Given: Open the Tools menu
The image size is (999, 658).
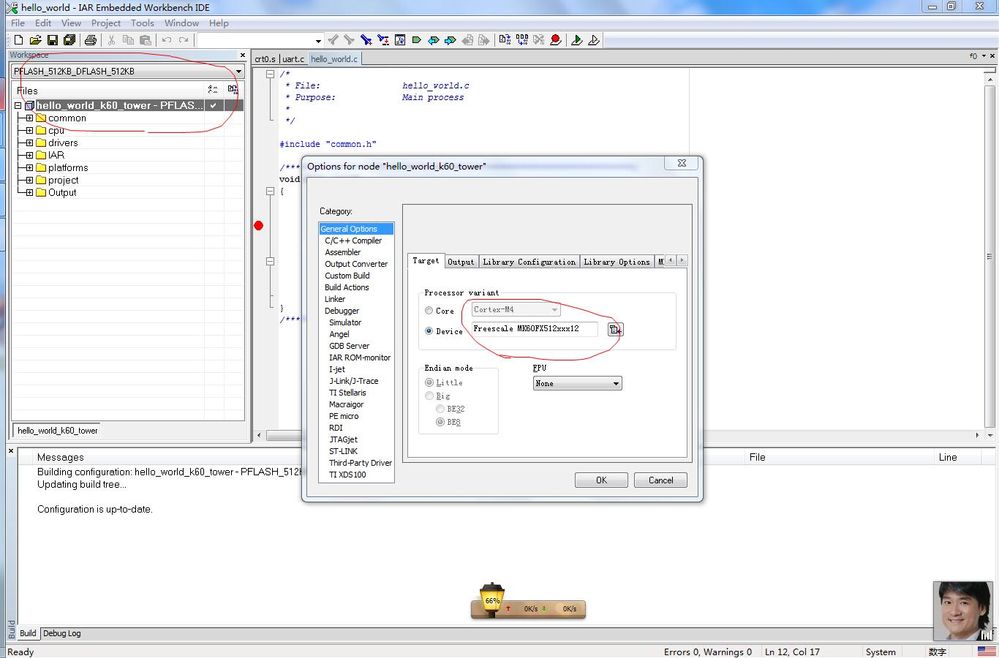Looking at the screenshot, I should (143, 23).
